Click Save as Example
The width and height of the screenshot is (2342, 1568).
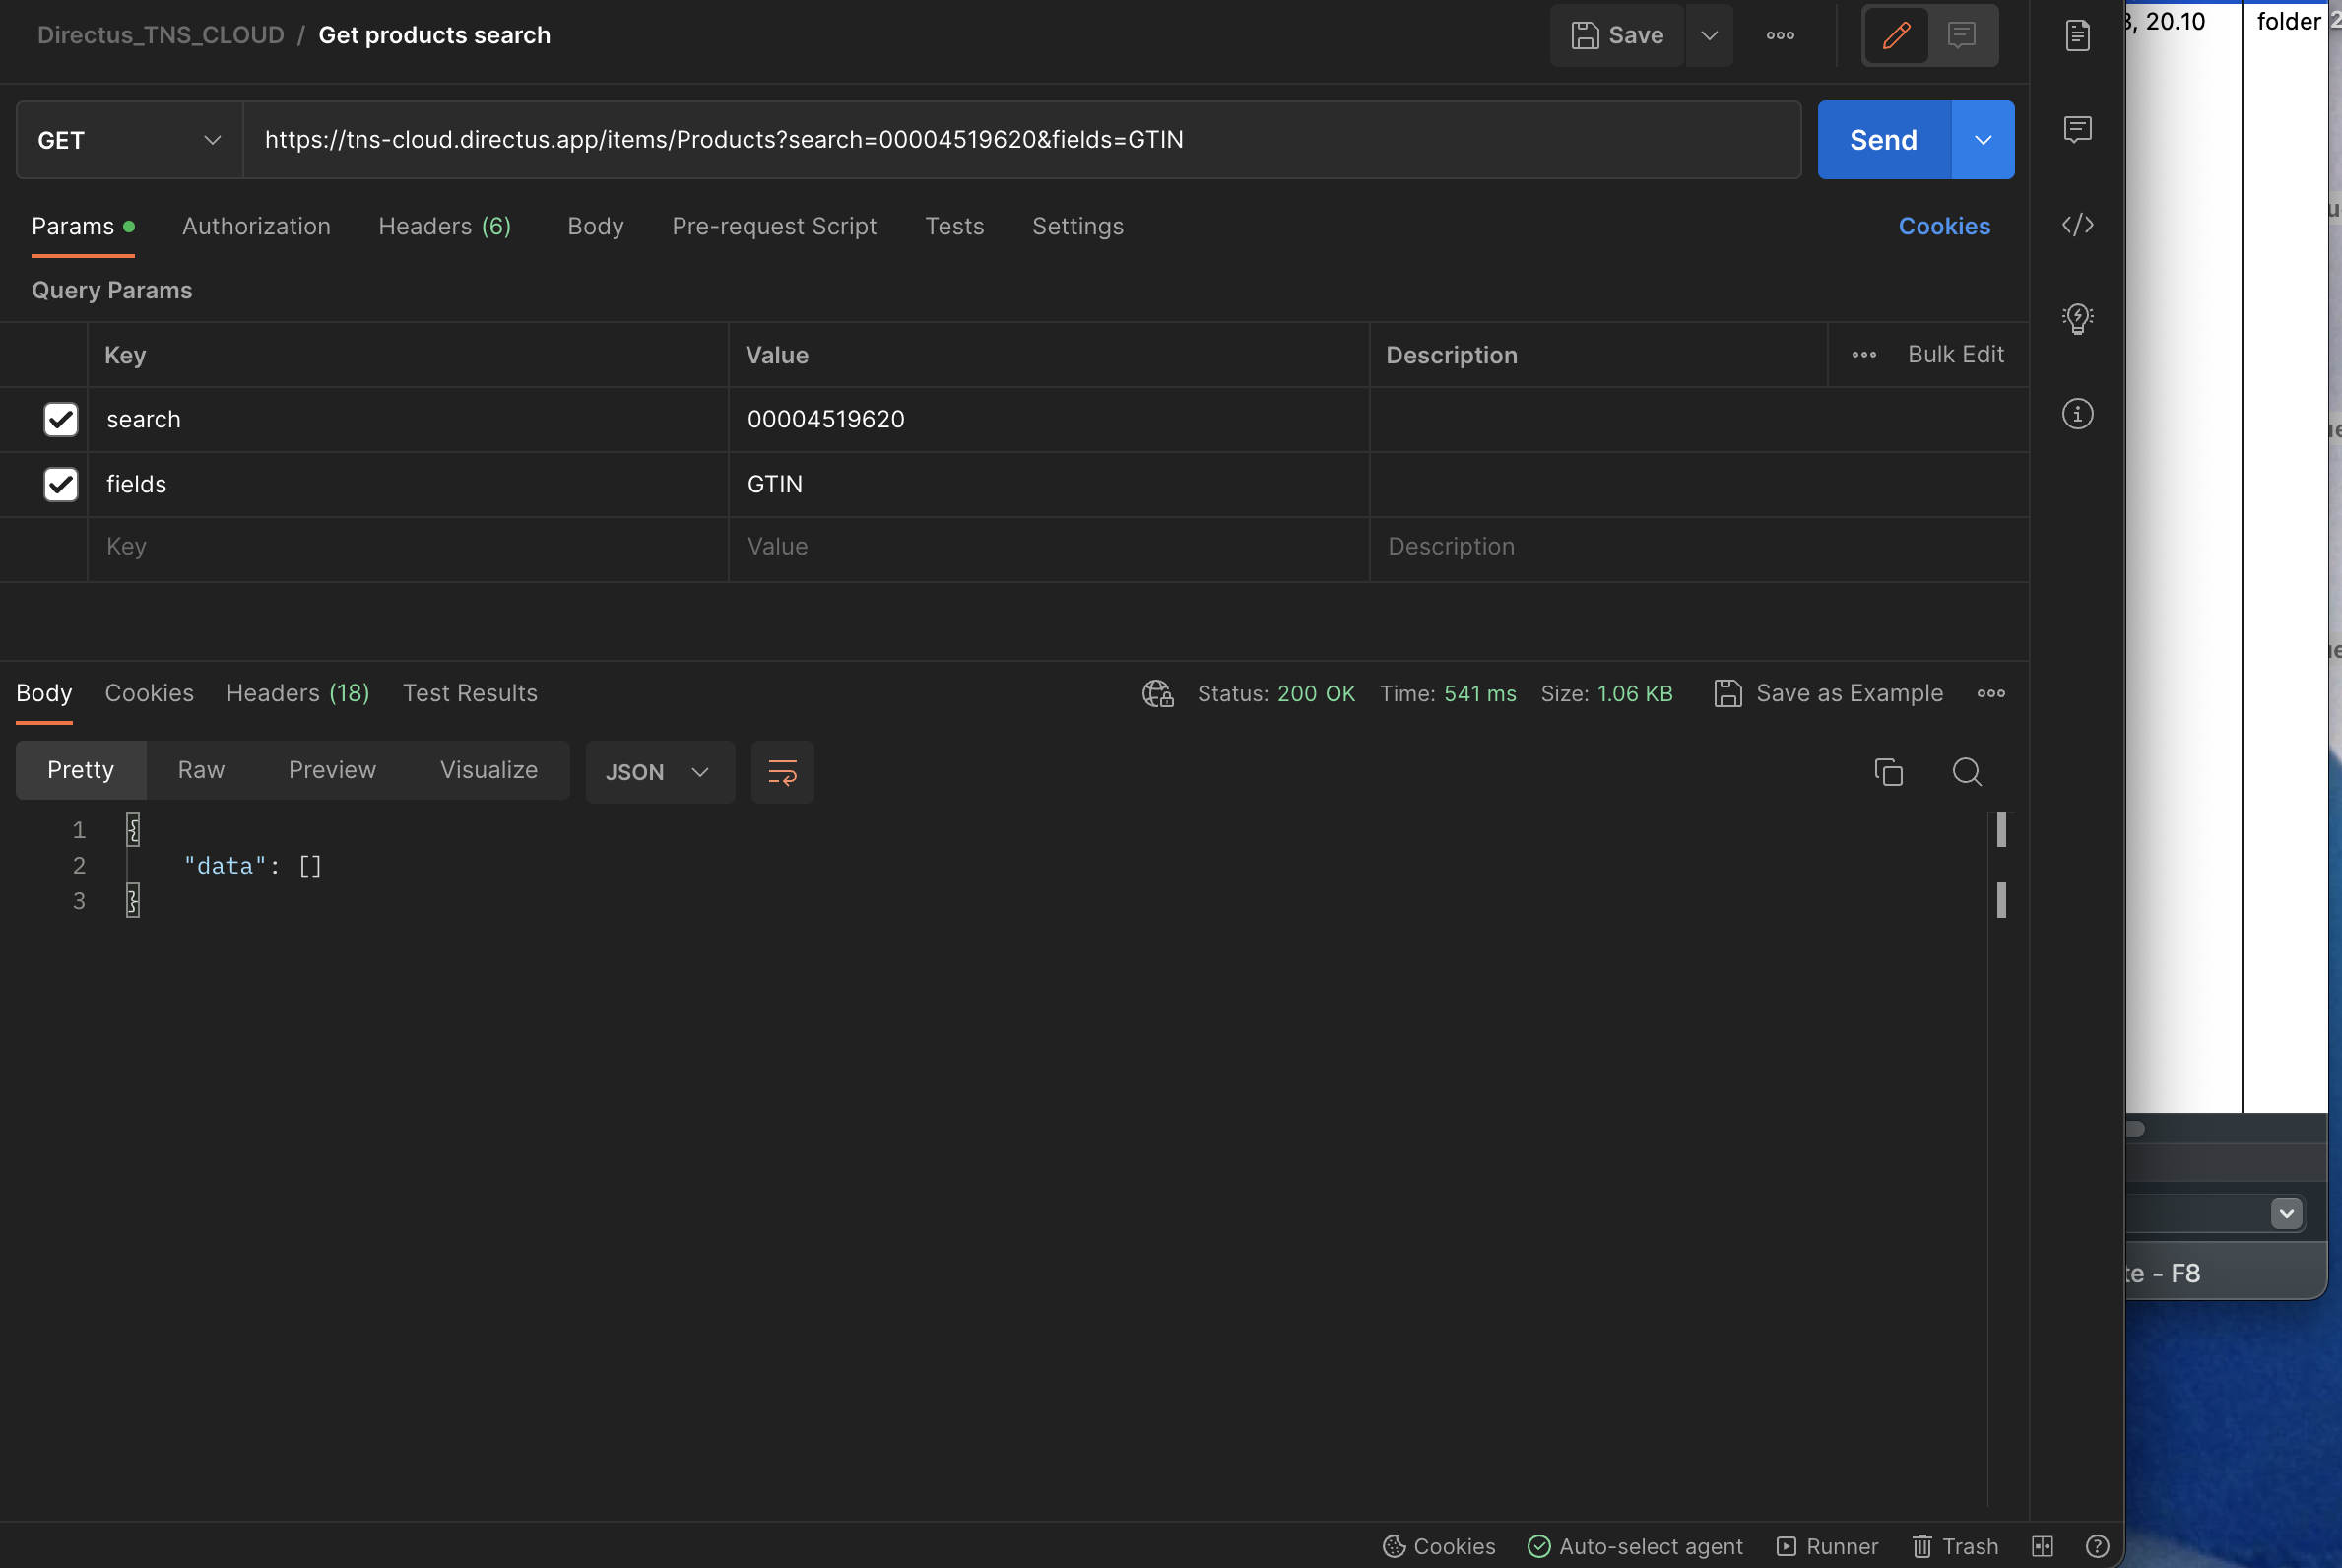click(1827, 692)
